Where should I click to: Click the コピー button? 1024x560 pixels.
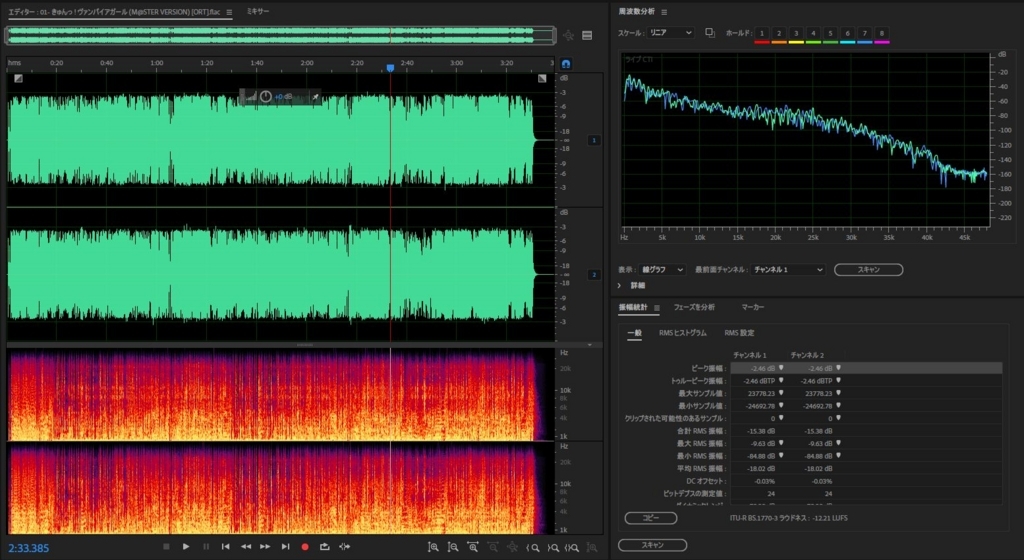click(x=650, y=518)
